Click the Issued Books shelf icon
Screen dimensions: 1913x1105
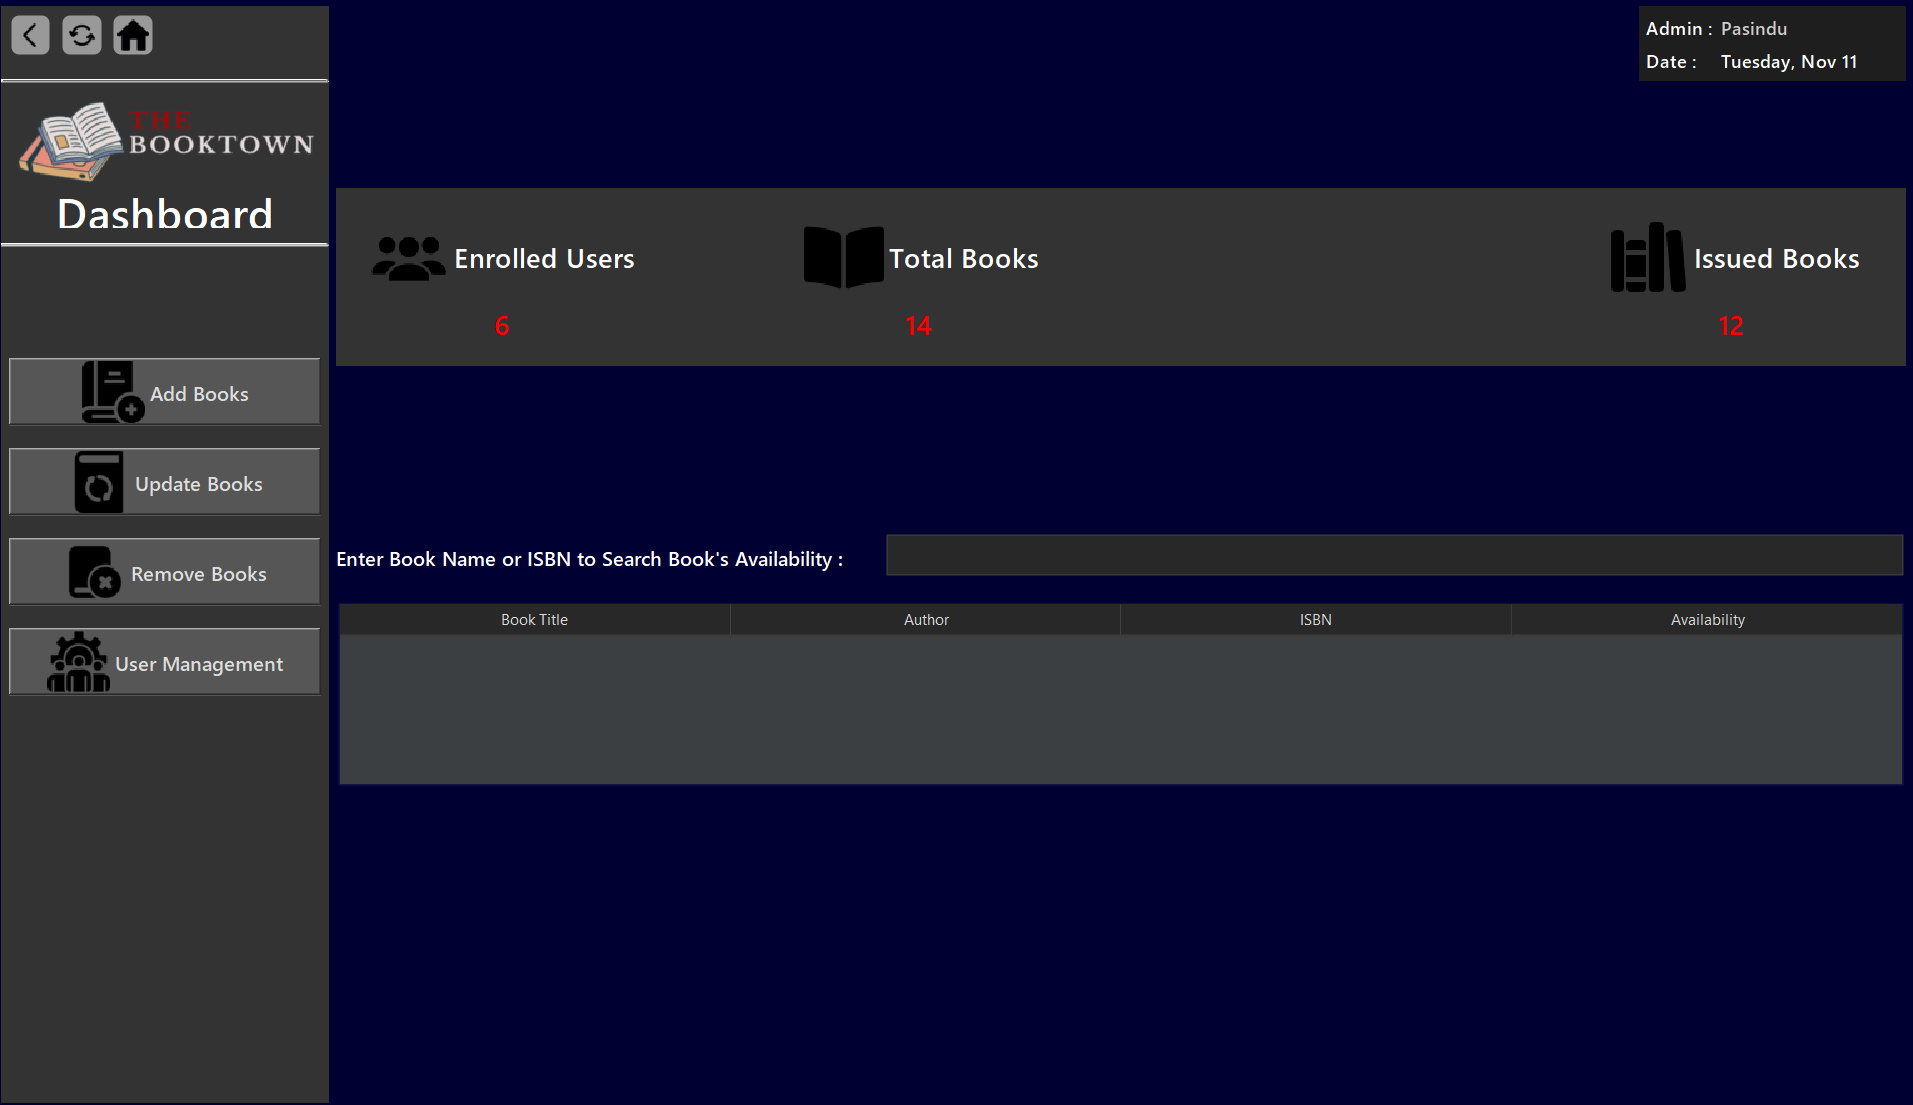(x=1647, y=258)
